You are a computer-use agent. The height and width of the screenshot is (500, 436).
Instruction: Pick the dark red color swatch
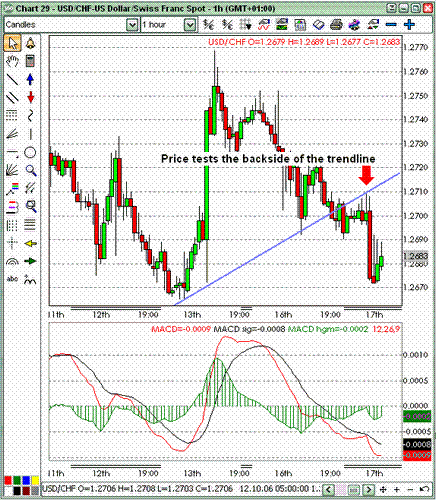pyautogui.click(x=26, y=491)
